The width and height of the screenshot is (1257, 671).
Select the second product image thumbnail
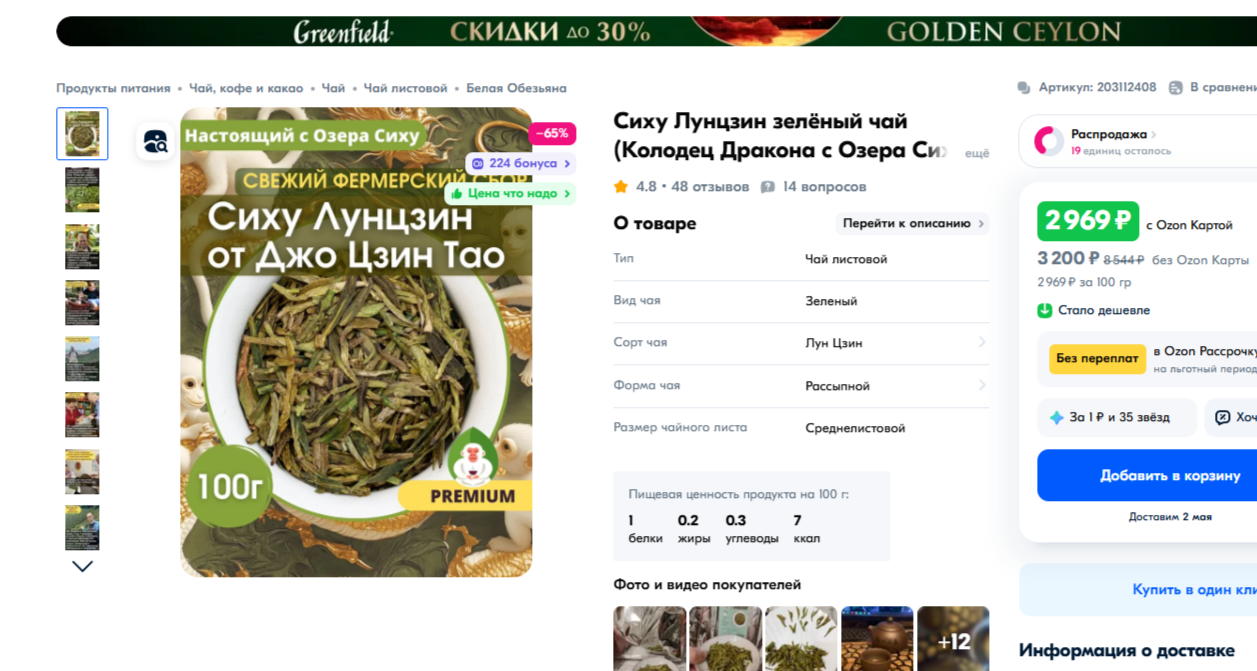pos(82,189)
